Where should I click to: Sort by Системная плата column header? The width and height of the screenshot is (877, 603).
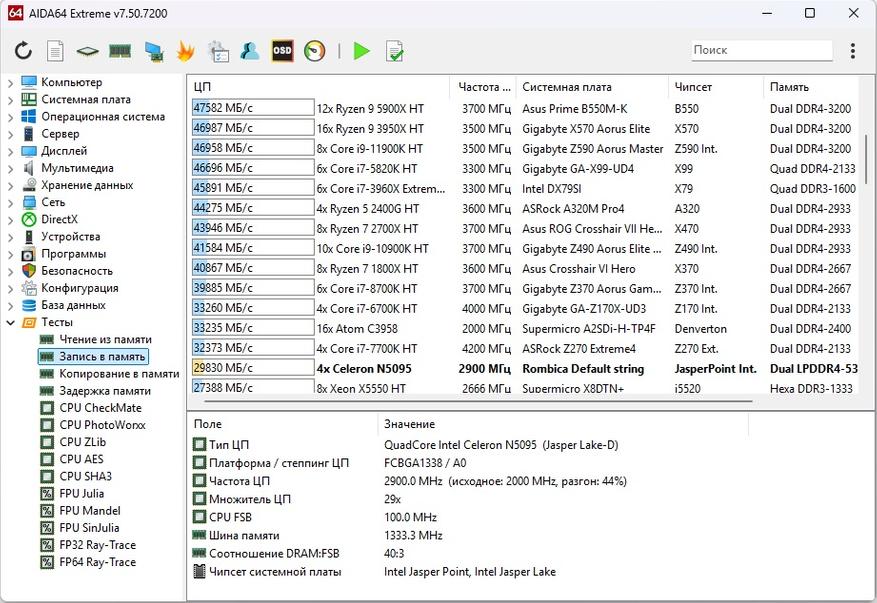592,87
